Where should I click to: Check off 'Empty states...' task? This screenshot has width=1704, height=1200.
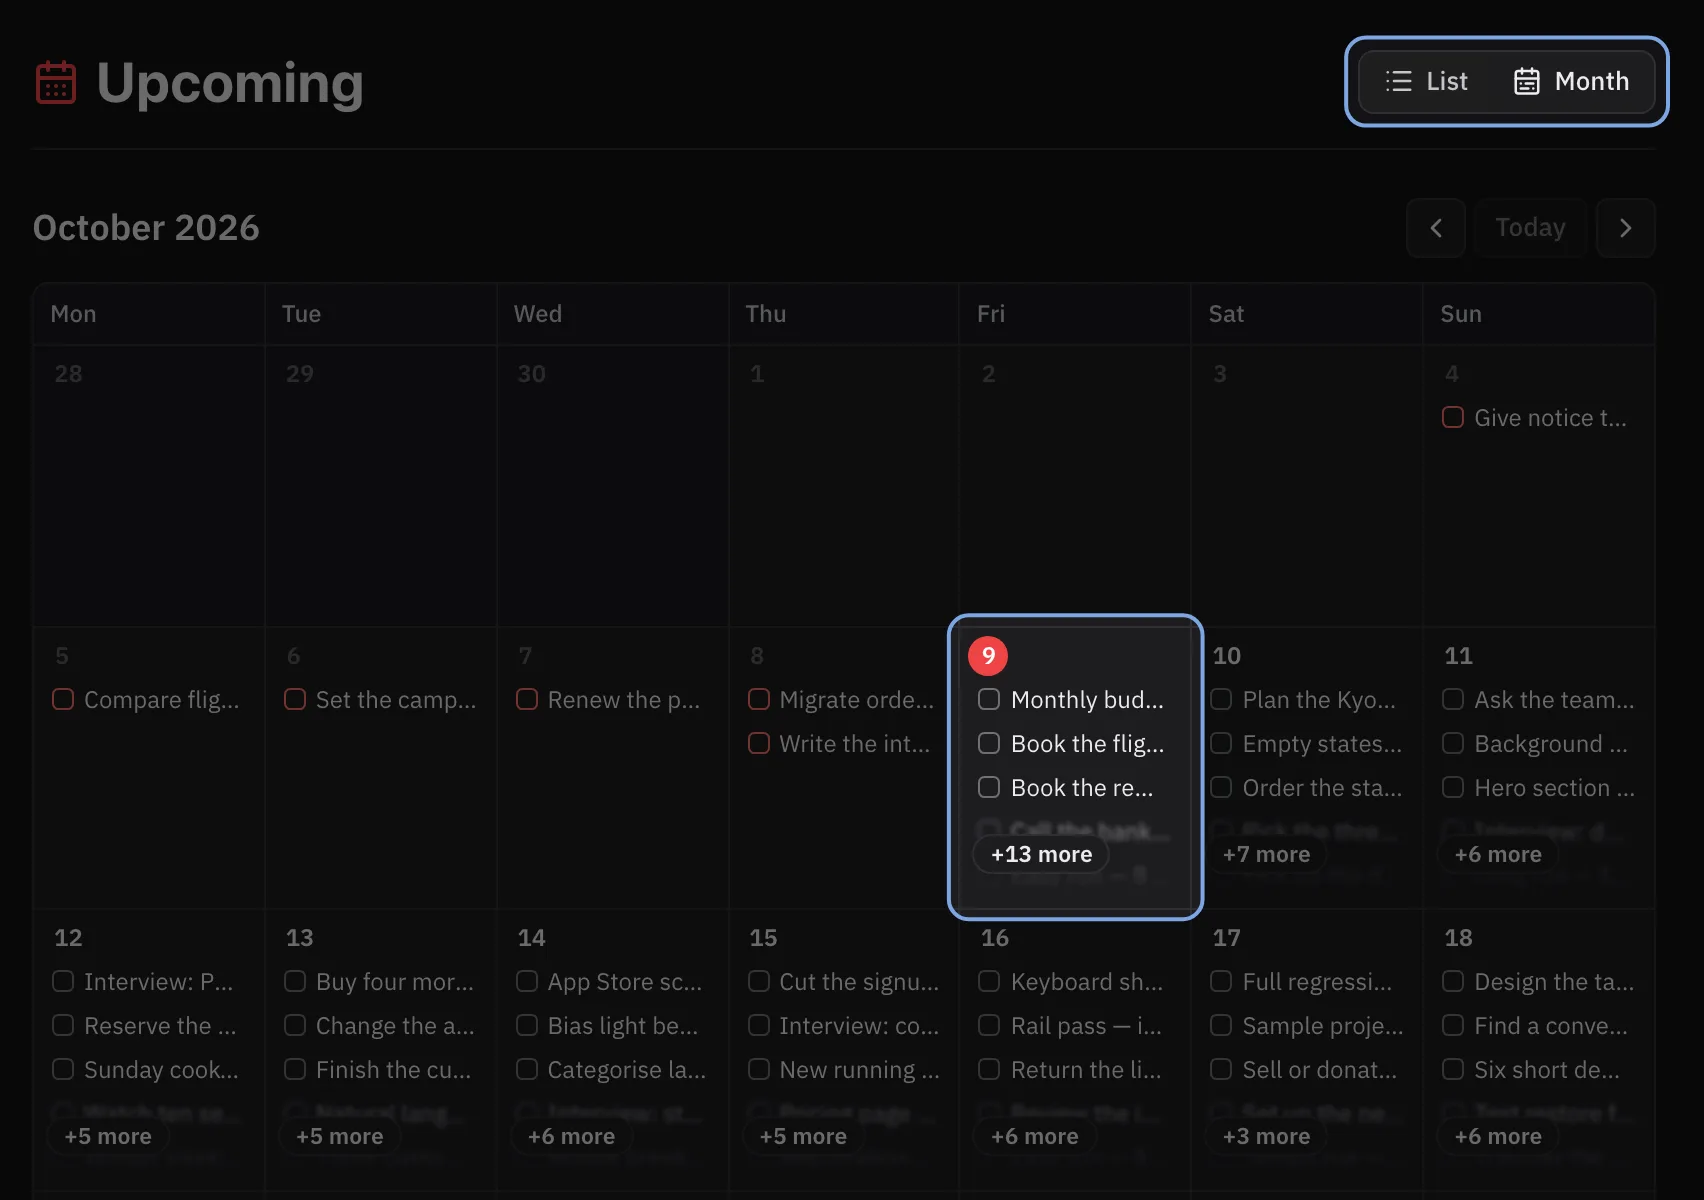coord(1221,743)
